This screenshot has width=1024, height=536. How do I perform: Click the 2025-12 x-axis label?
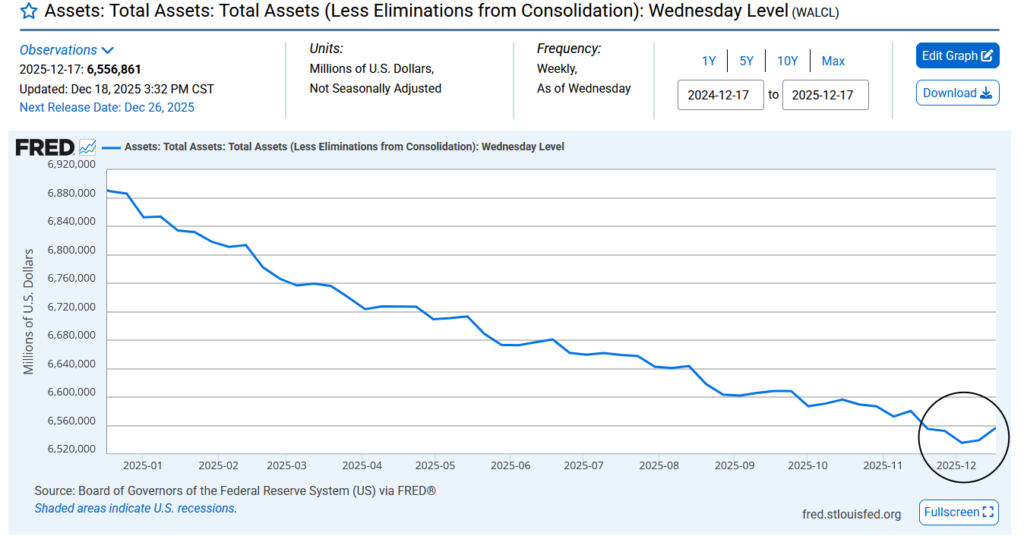(x=956, y=465)
